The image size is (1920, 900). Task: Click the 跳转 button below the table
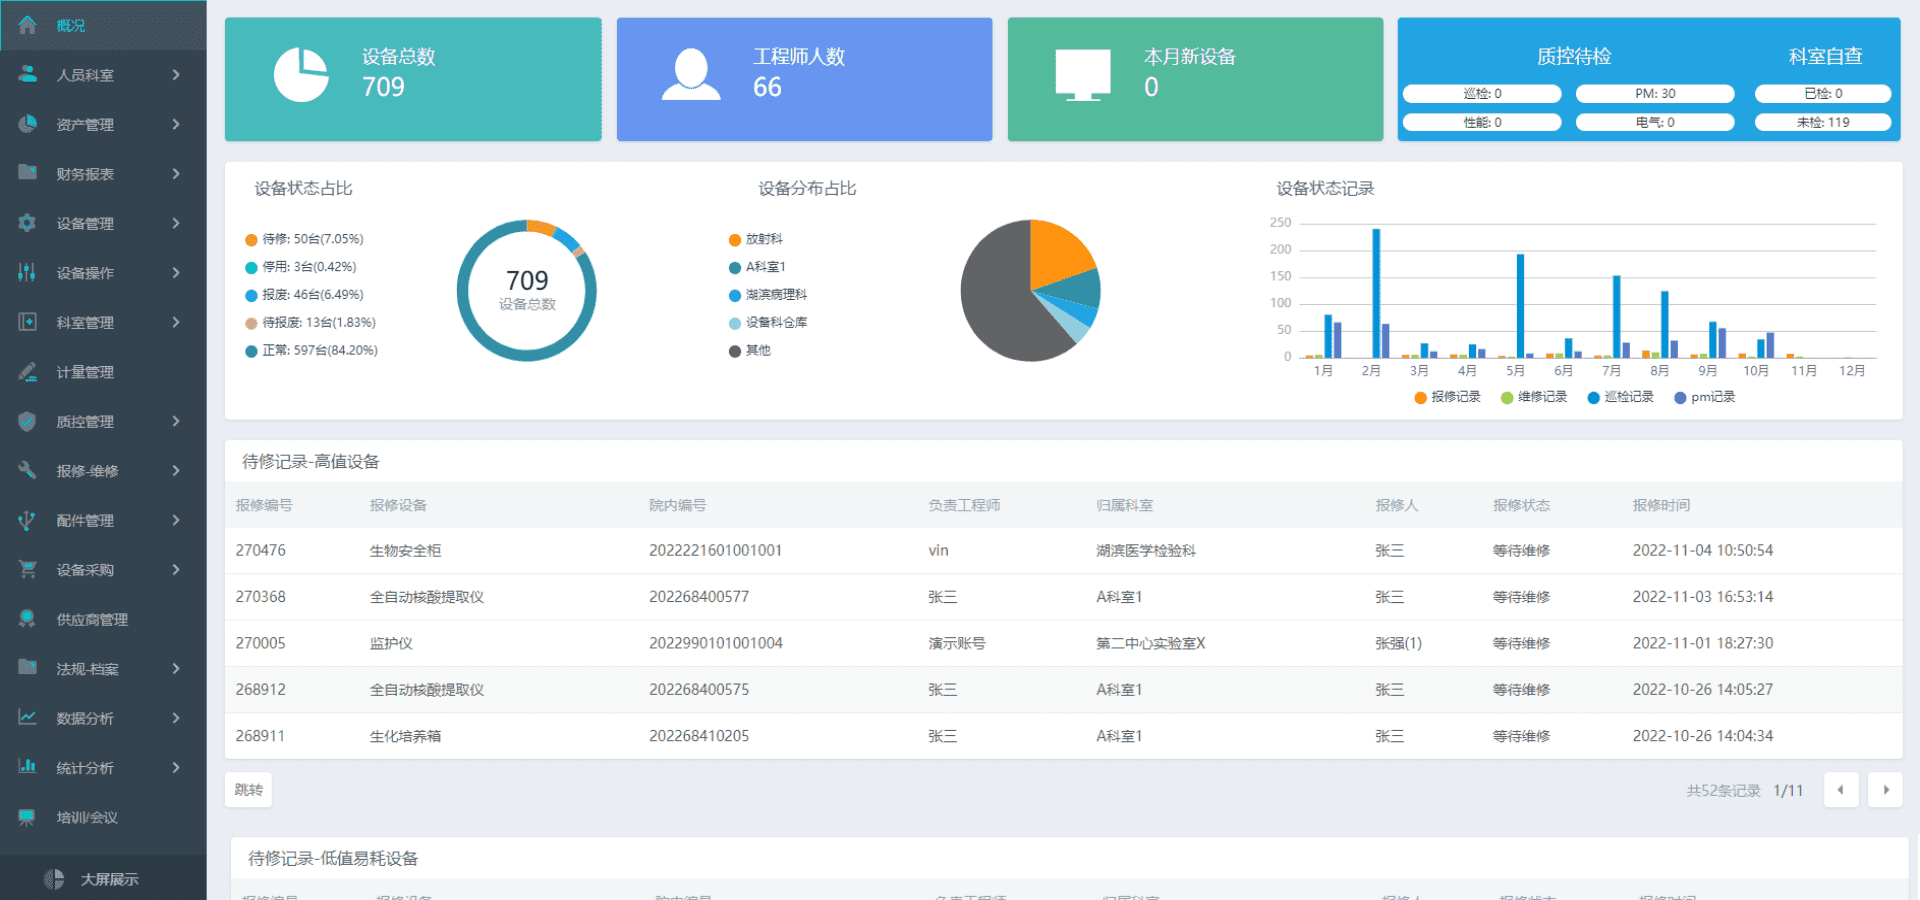[248, 790]
